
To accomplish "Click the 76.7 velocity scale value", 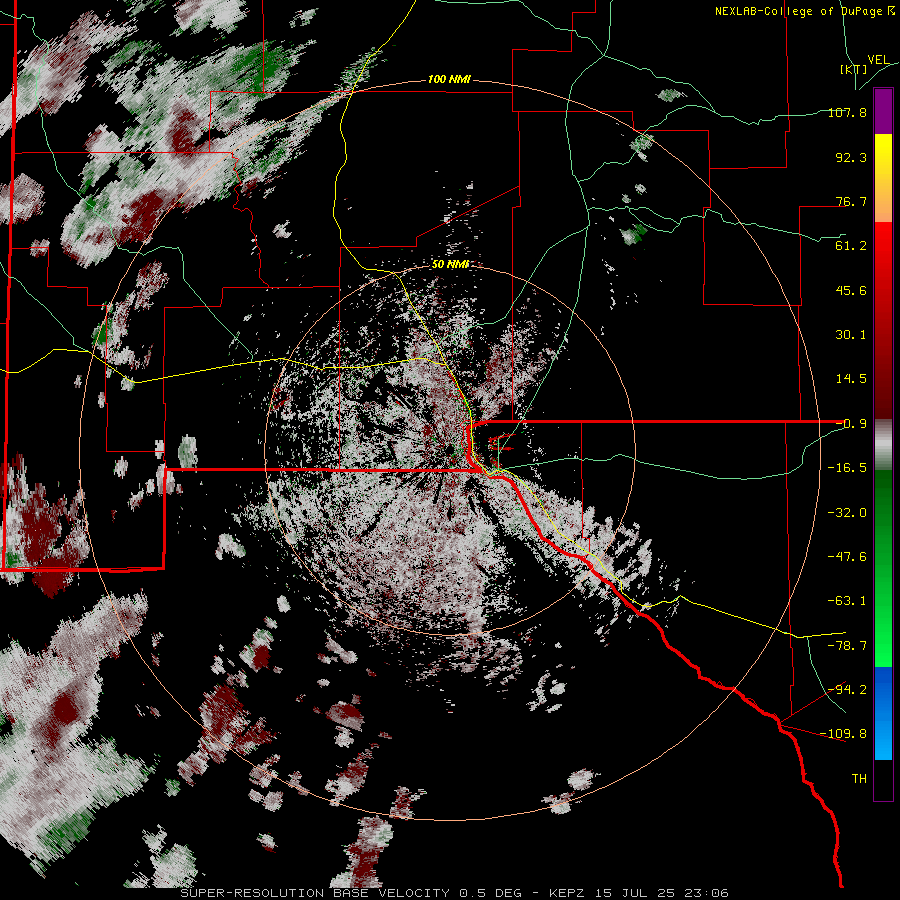I will tap(851, 201).
